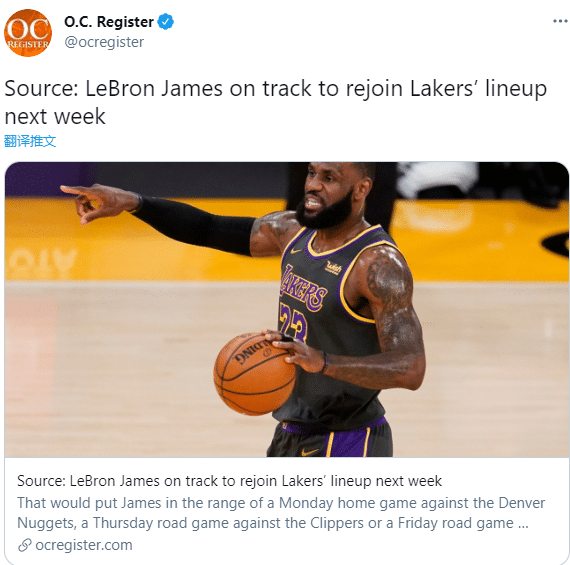Click the description line mentioning Clippers road game
Screen dimensions: 570x565
click(x=273, y=523)
